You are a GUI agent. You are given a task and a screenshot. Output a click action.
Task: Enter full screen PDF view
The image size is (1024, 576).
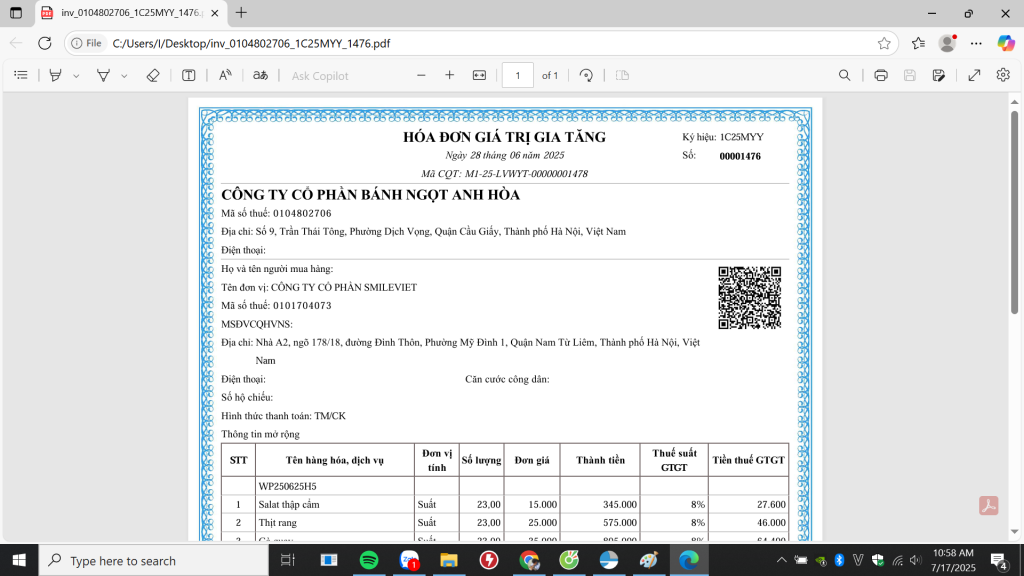coord(974,75)
